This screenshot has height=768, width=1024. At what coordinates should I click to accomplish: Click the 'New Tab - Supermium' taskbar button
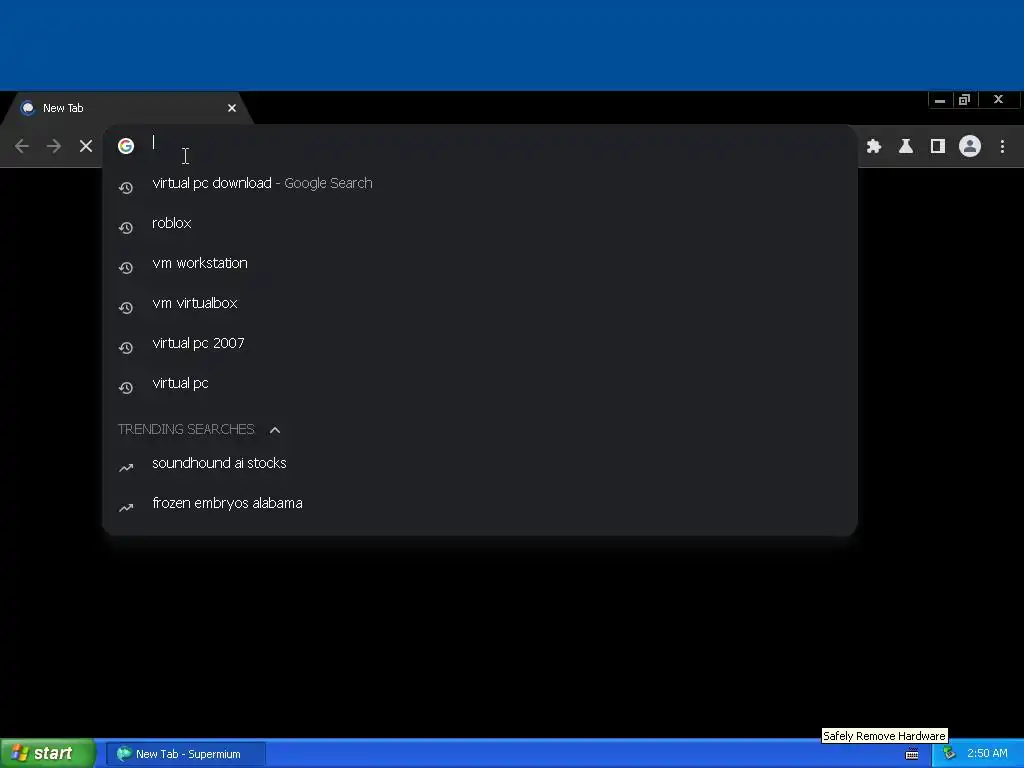click(x=186, y=754)
